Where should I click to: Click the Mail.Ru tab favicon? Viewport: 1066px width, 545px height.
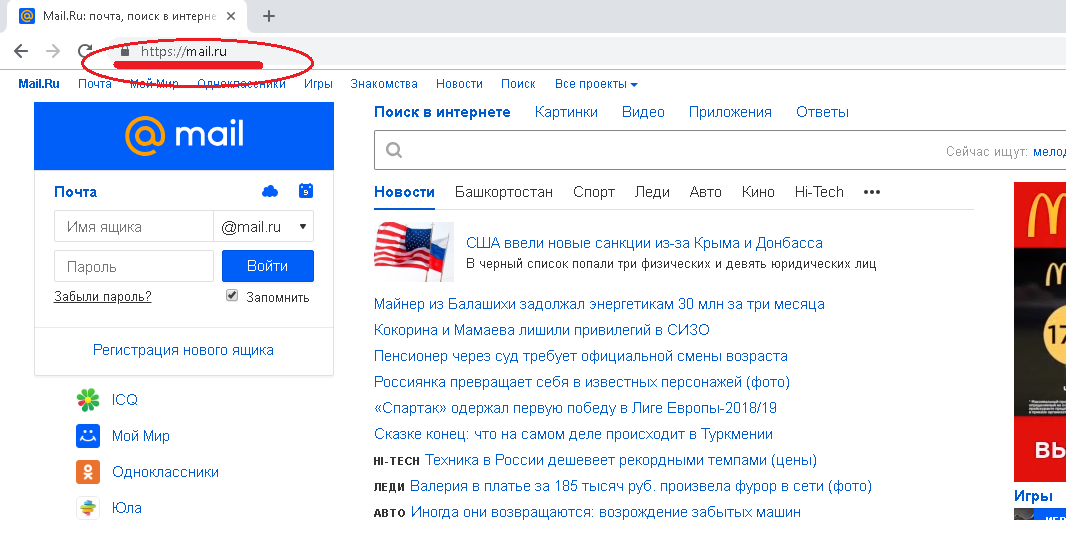click(x=27, y=16)
